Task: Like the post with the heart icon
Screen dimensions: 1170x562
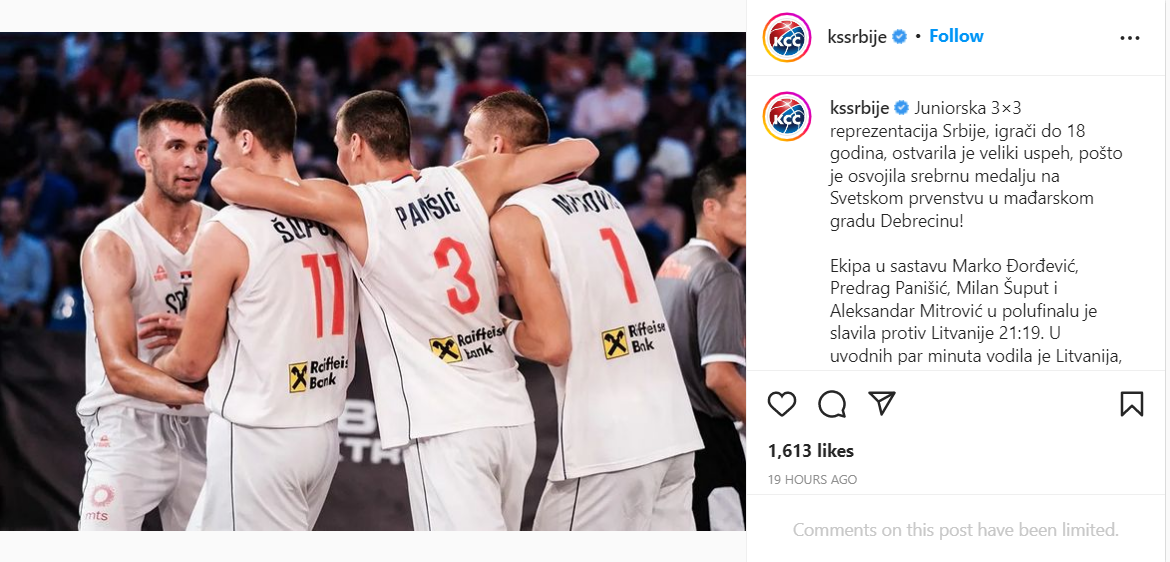Action: point(782,404)
